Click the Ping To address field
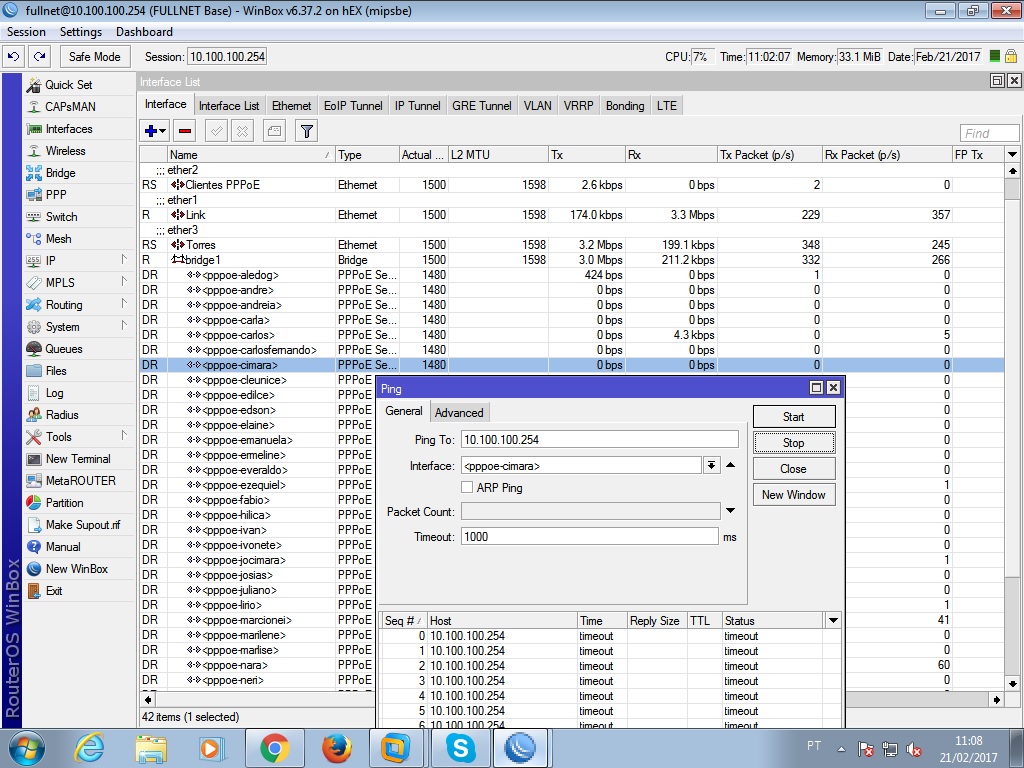The image size is (1024, 768). point(599,439)
